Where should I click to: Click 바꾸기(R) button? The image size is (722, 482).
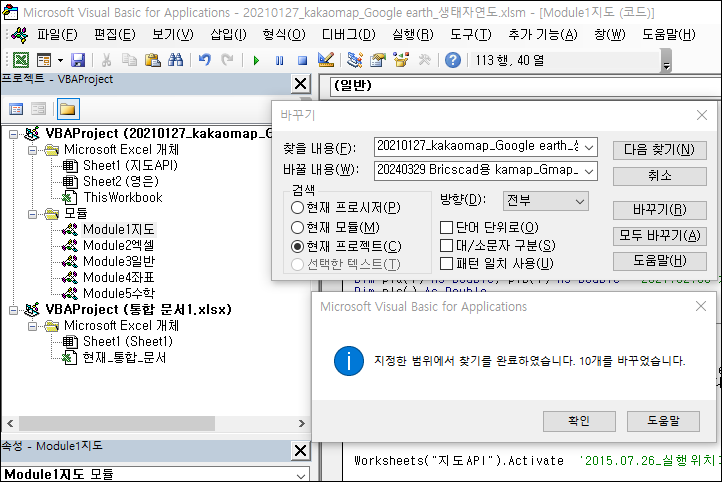659,210
